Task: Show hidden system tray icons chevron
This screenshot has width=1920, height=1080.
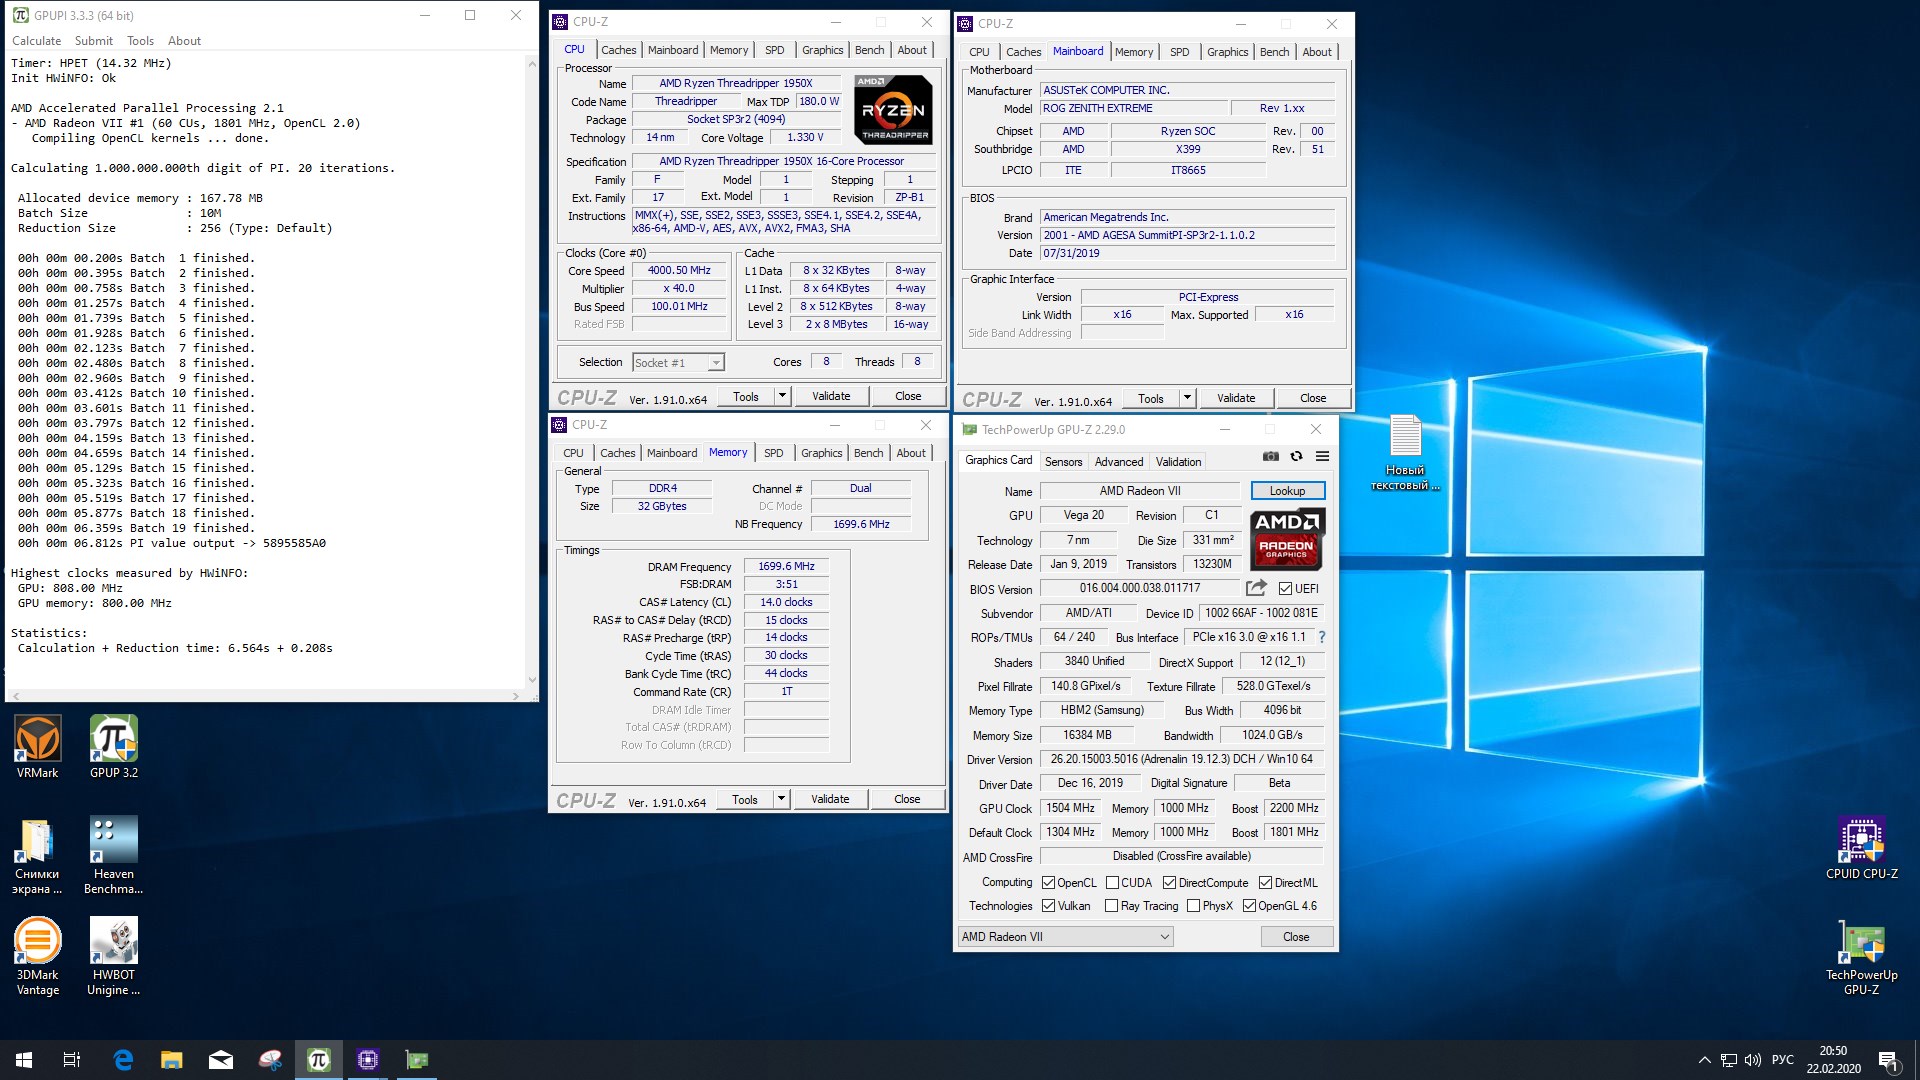Action: [x=1704, y=1060]
